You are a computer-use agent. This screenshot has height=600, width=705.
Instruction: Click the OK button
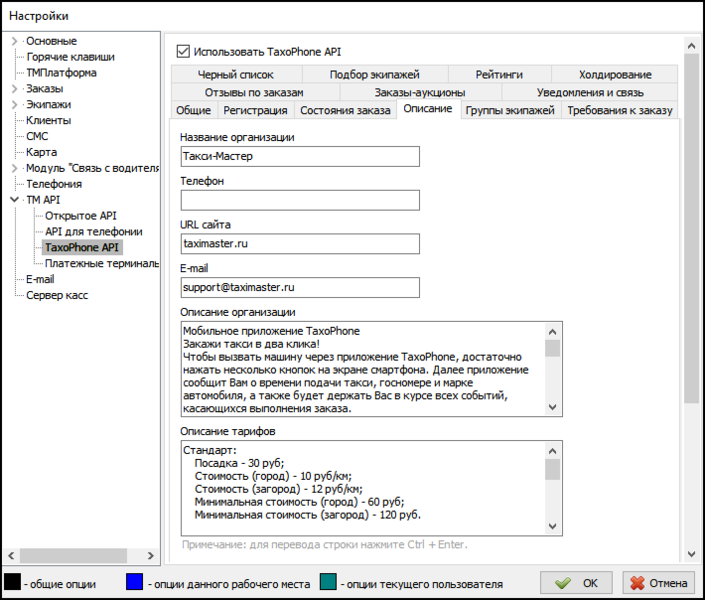tap(577, 582)
